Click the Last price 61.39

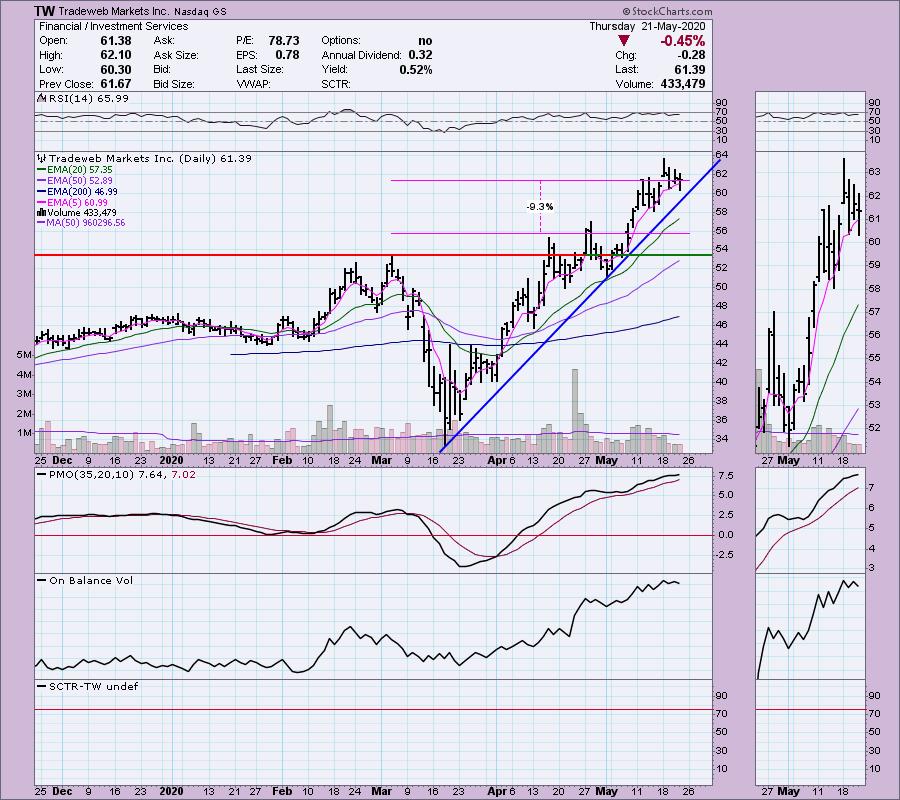[x=690, y=69]
